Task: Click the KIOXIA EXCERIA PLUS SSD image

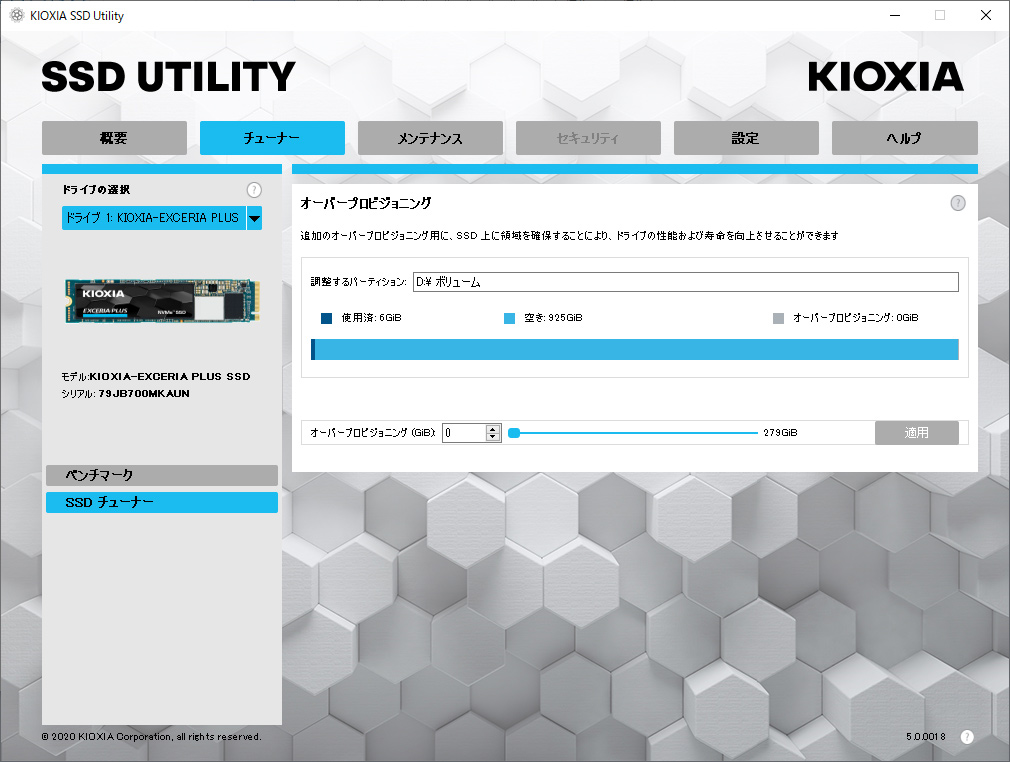Action: click(x=162, y=301)
